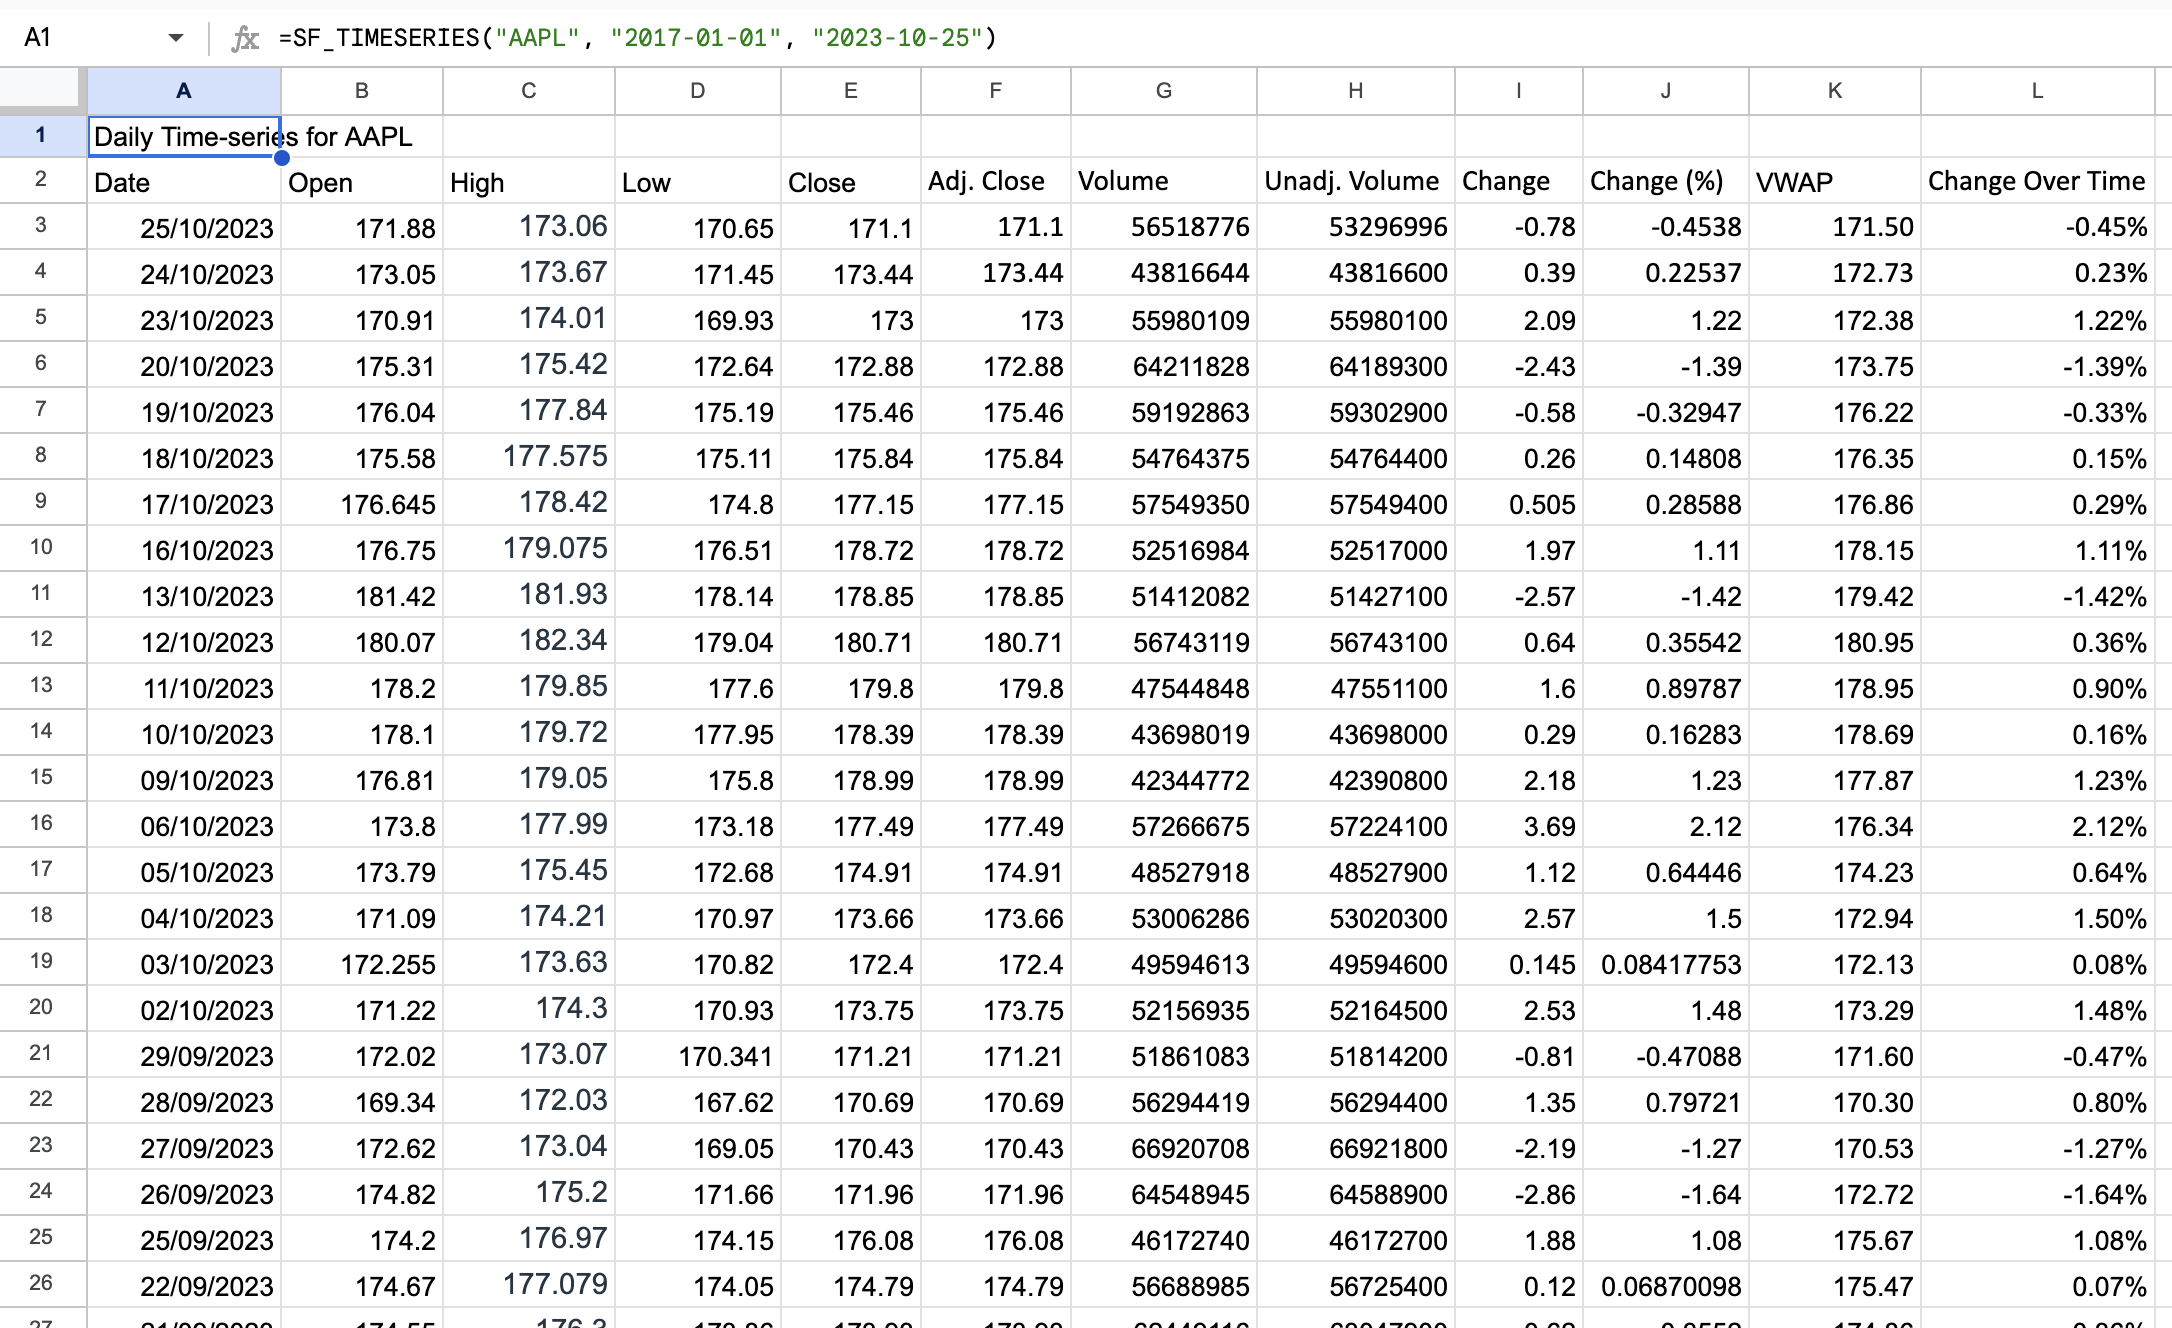Screen dimensions: 2172x1328
Task: Click Adj. Close value 180.71
Action: pos(996,641)
